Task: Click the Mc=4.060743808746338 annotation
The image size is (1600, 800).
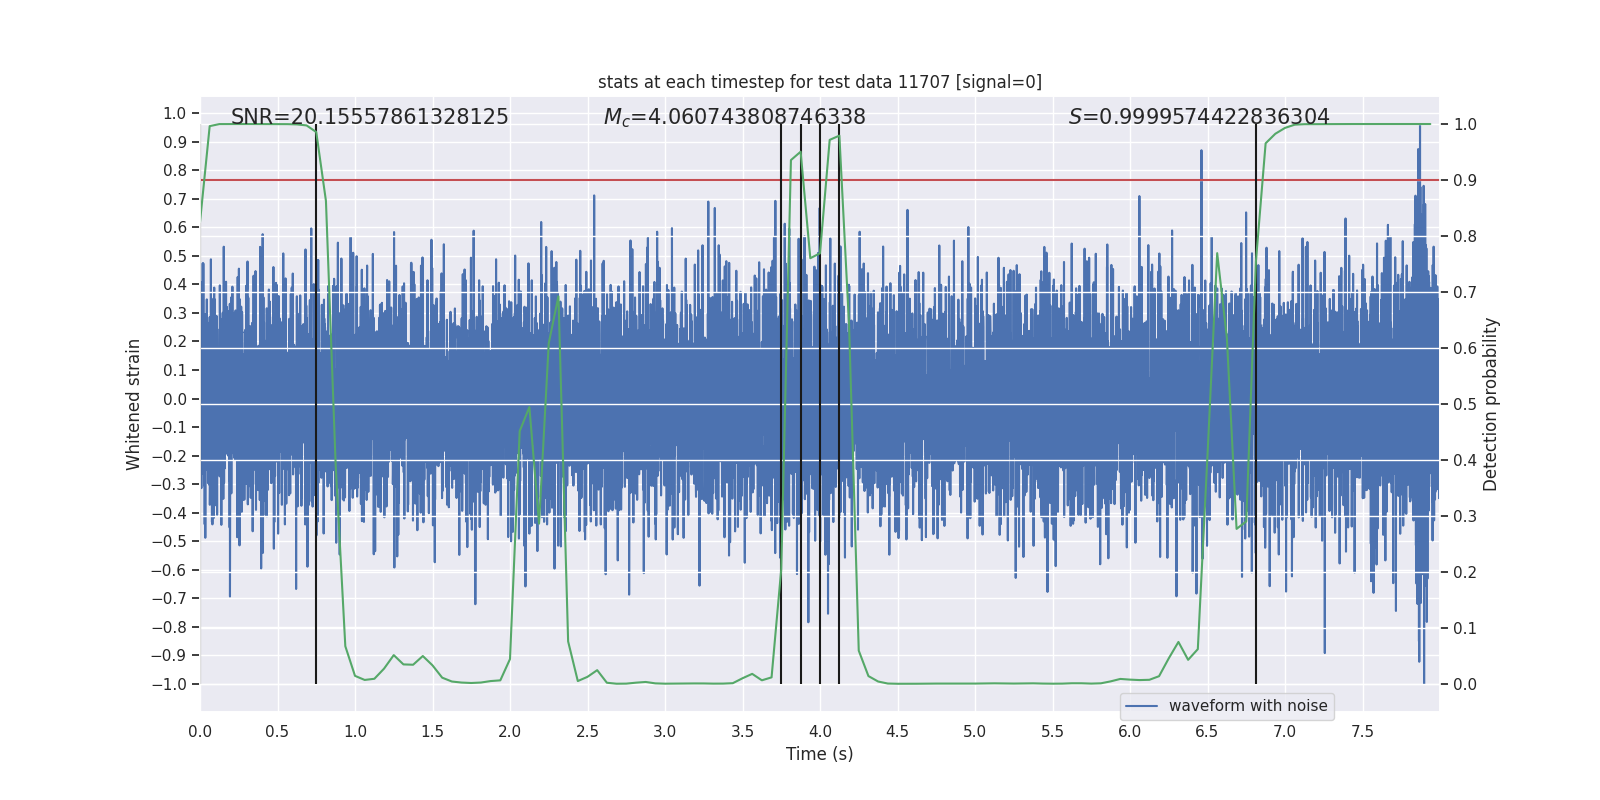Action: [x=735, y=117]
